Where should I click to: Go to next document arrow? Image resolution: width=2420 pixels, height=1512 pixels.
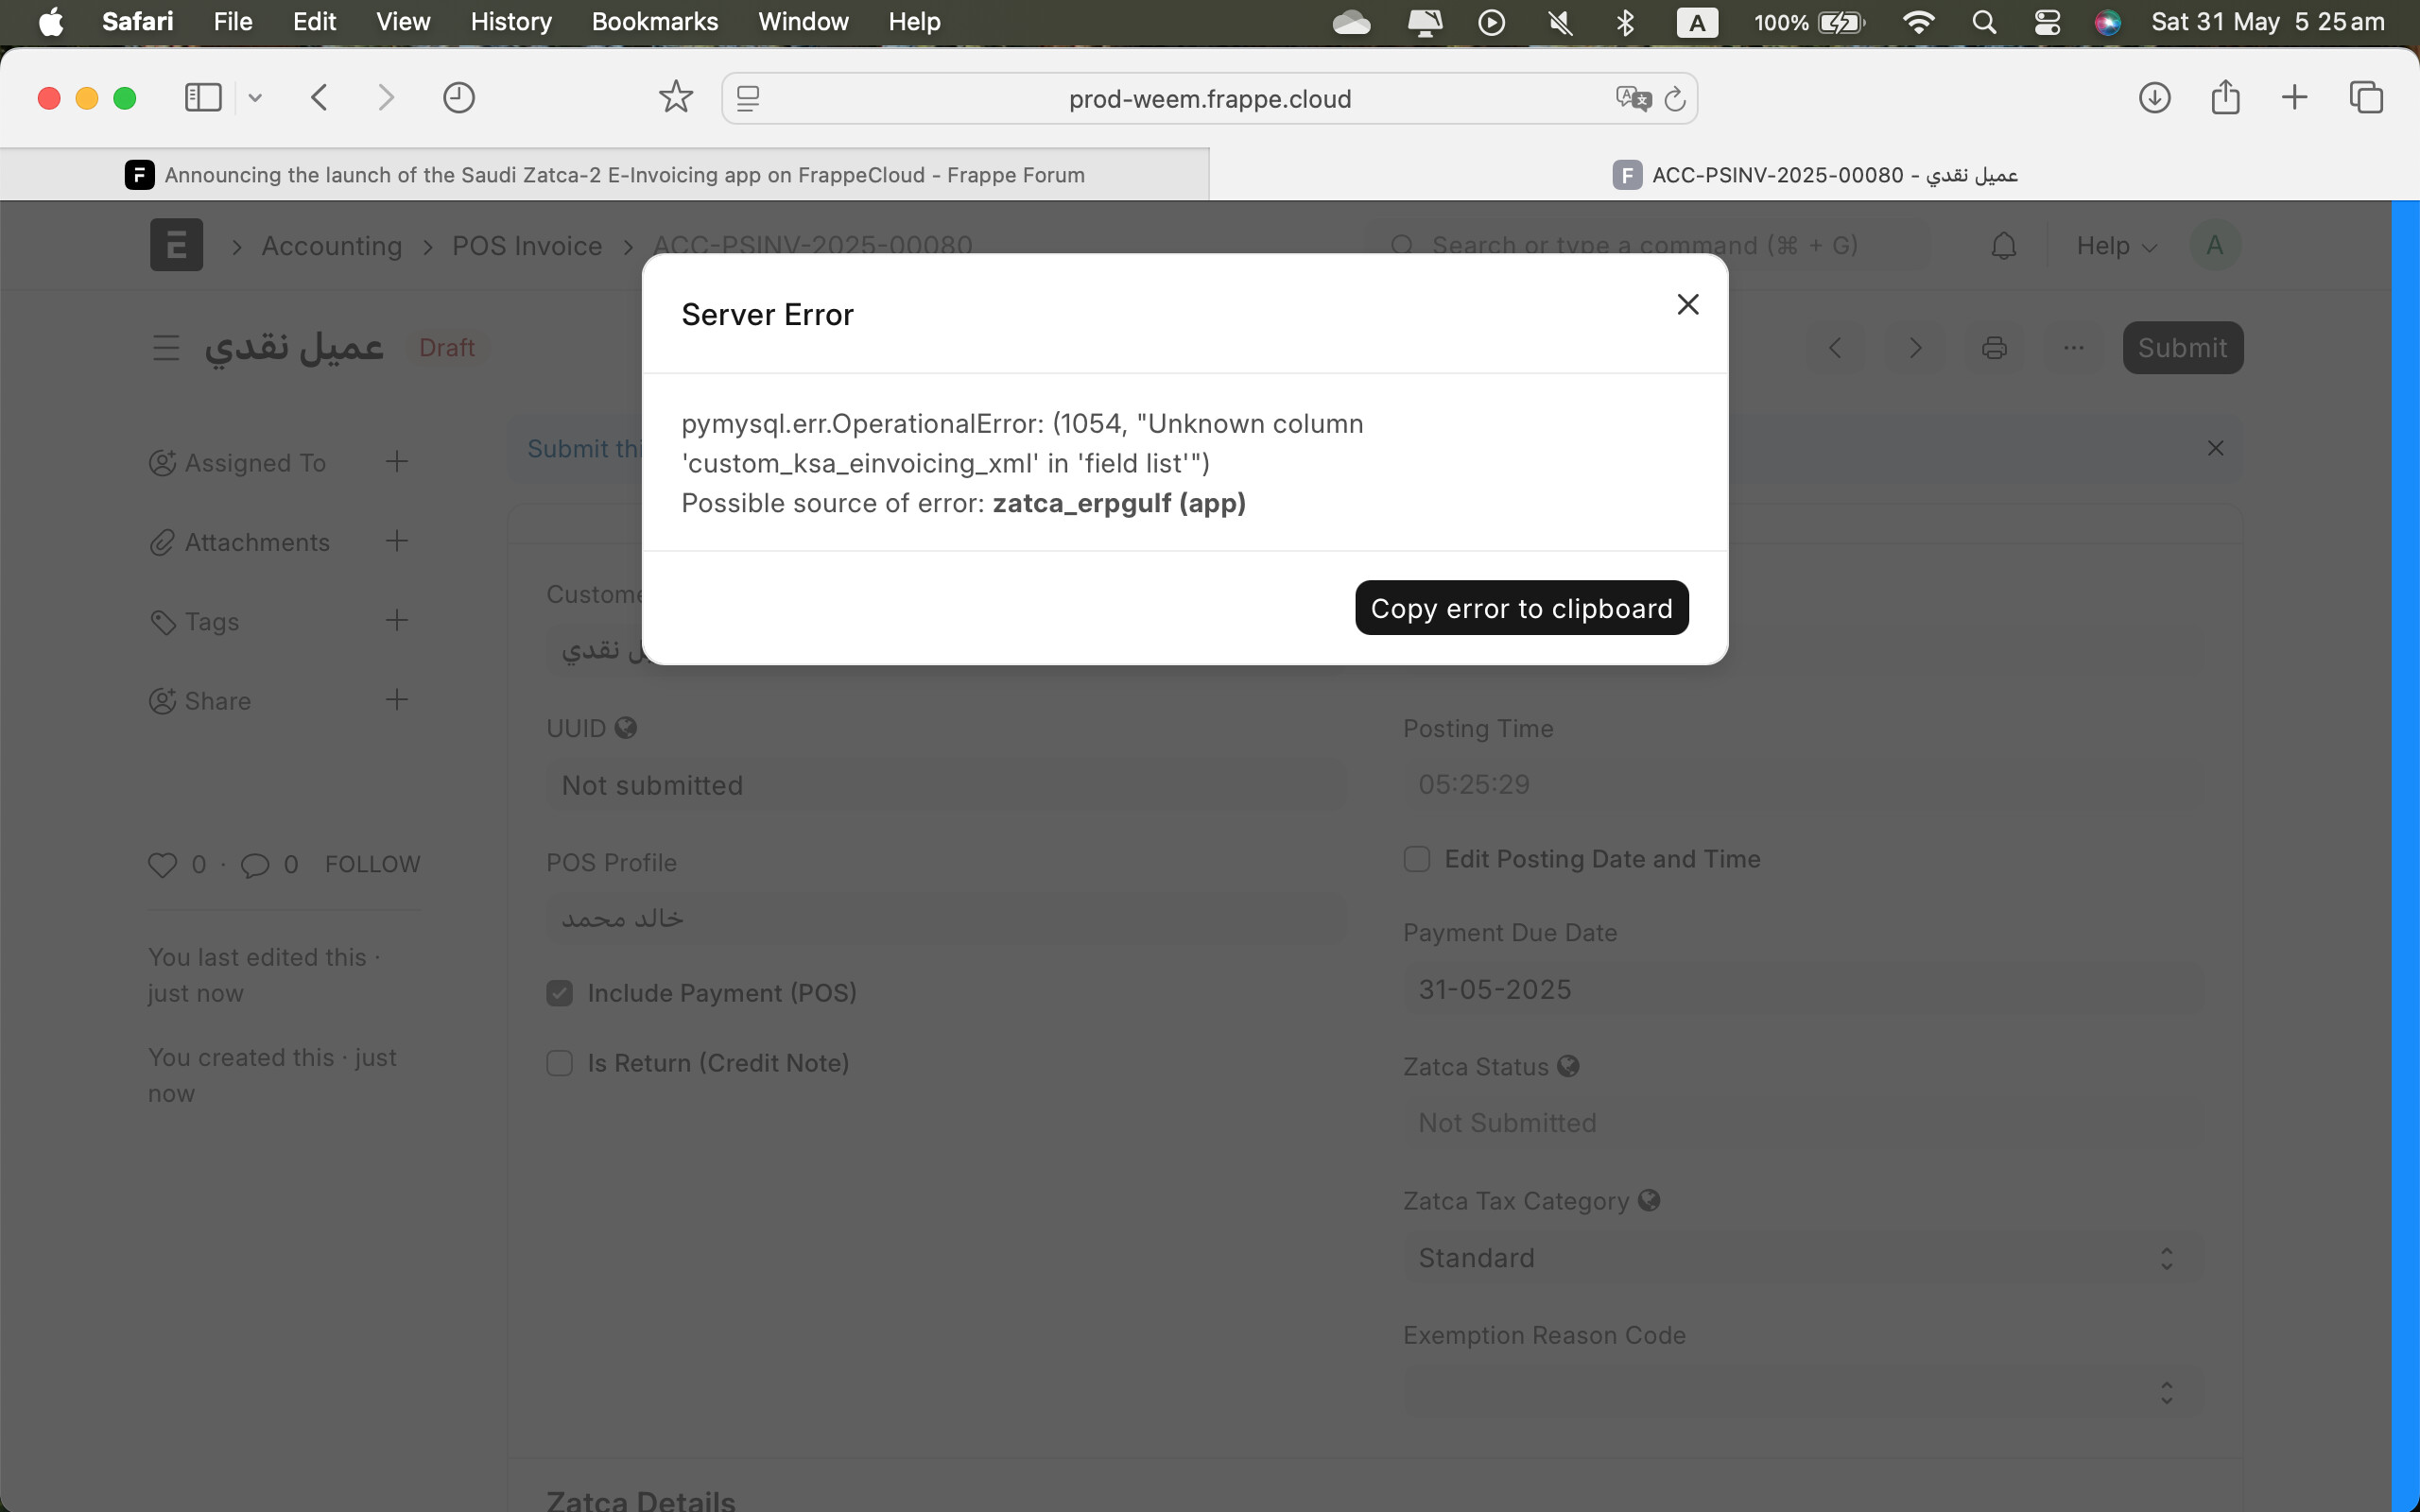(1915, 348)
